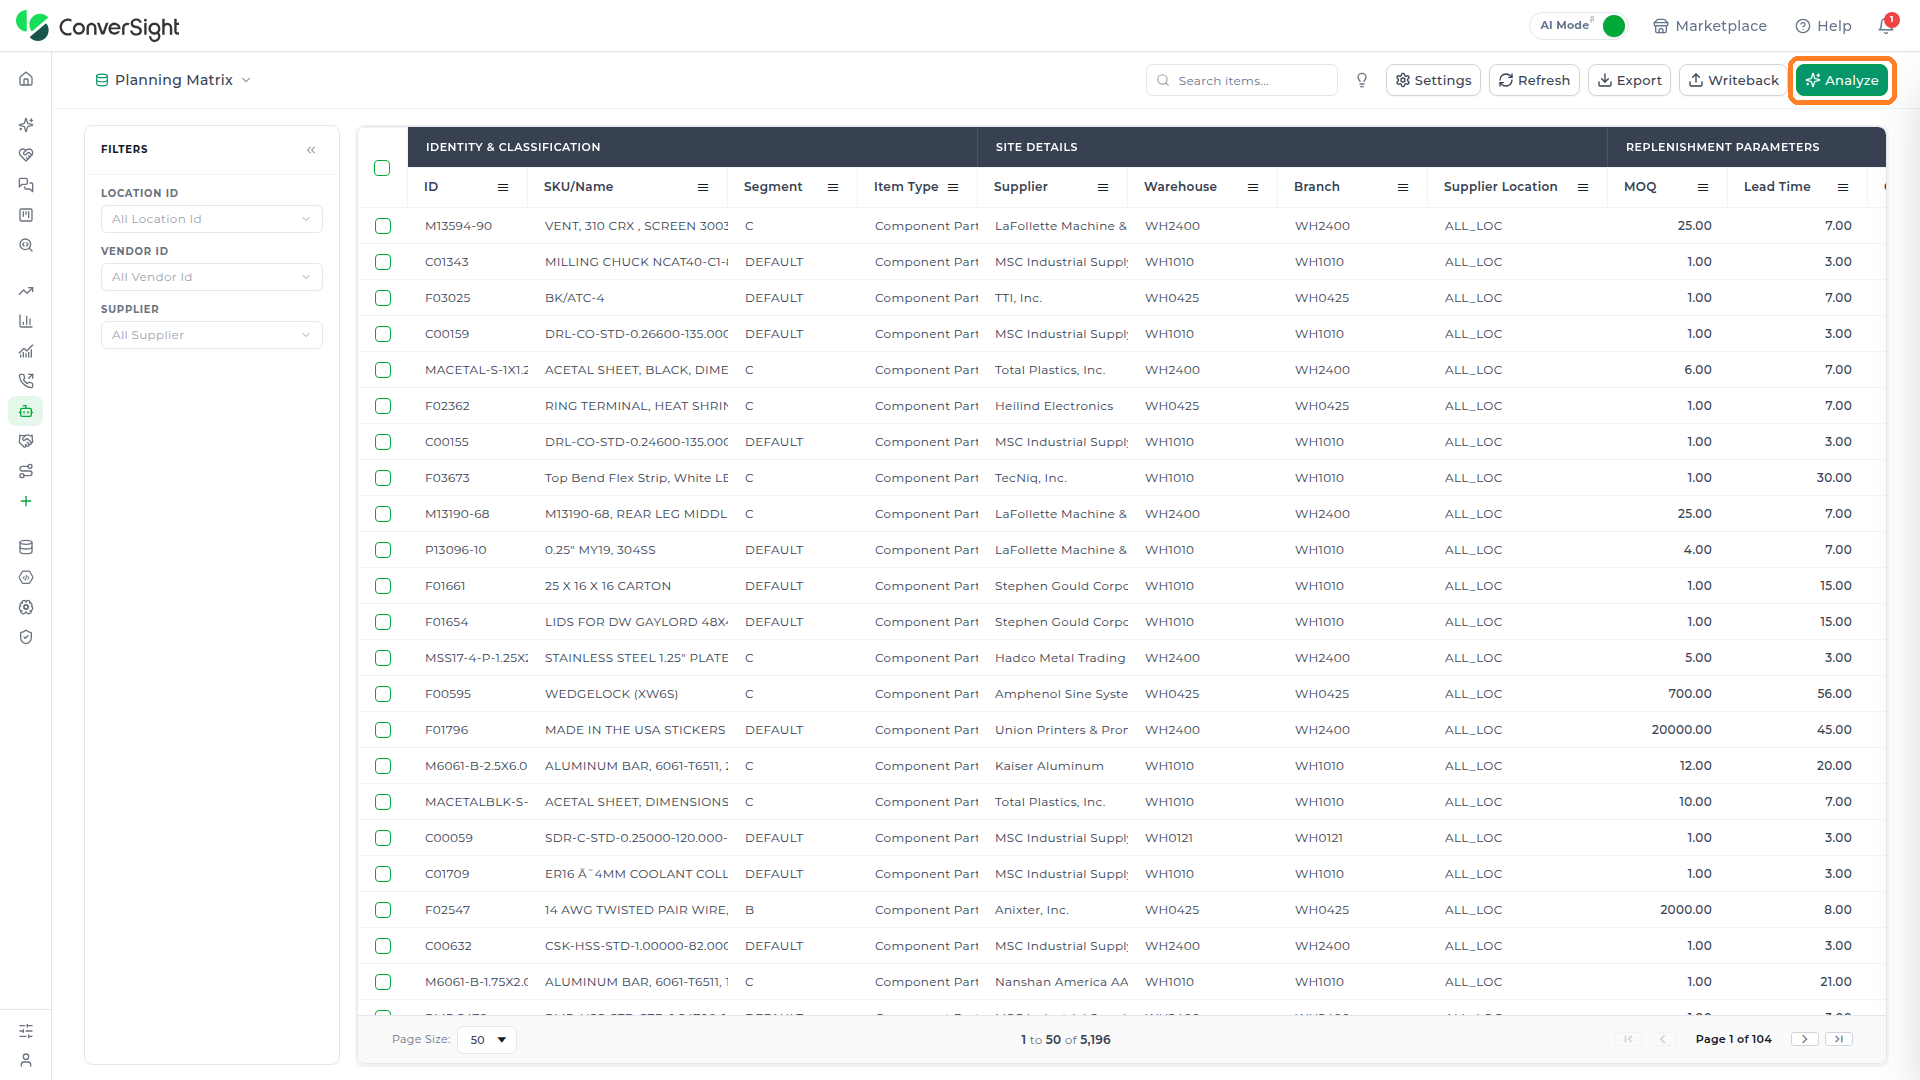Open the sliders adjust icon near the sidebar bottom
Image resolution: width=1920 pixels, height=1080 pixels.
(26, 1030)
